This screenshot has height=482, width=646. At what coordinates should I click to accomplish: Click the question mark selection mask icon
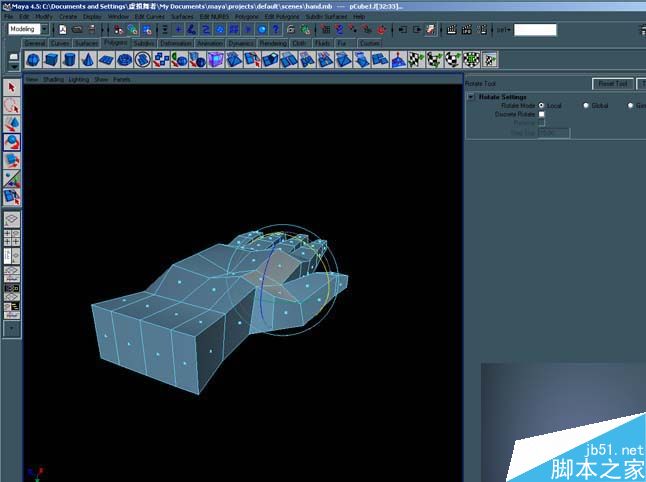coord(276,29)
